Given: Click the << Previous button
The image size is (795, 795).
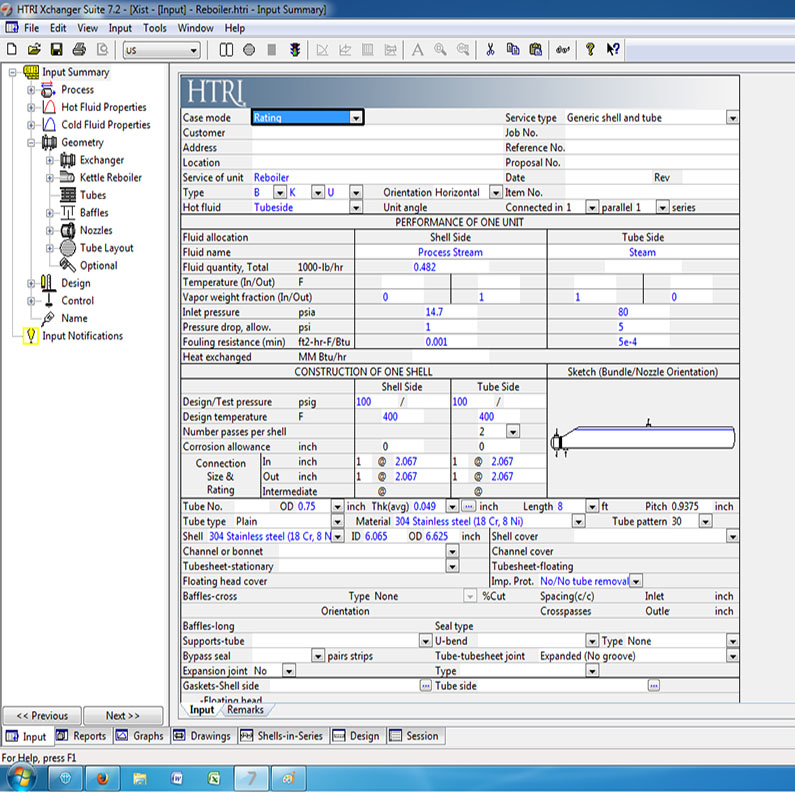Looking at the screenshot, I should pyautogui.click(x=42, y=716).
